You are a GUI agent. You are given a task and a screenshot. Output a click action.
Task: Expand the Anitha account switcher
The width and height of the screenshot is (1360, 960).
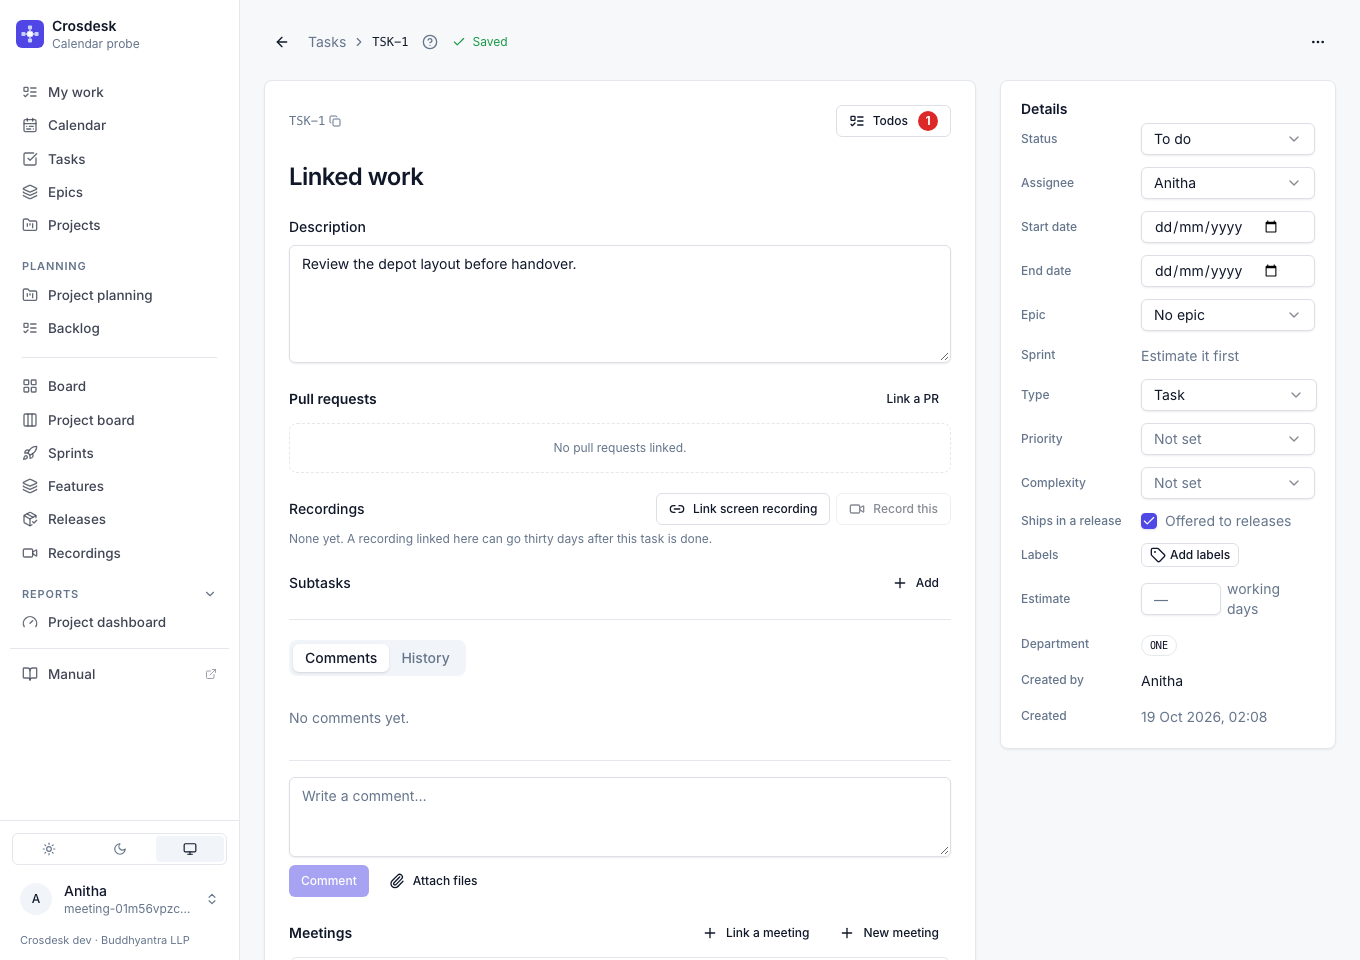pos(212,899)
